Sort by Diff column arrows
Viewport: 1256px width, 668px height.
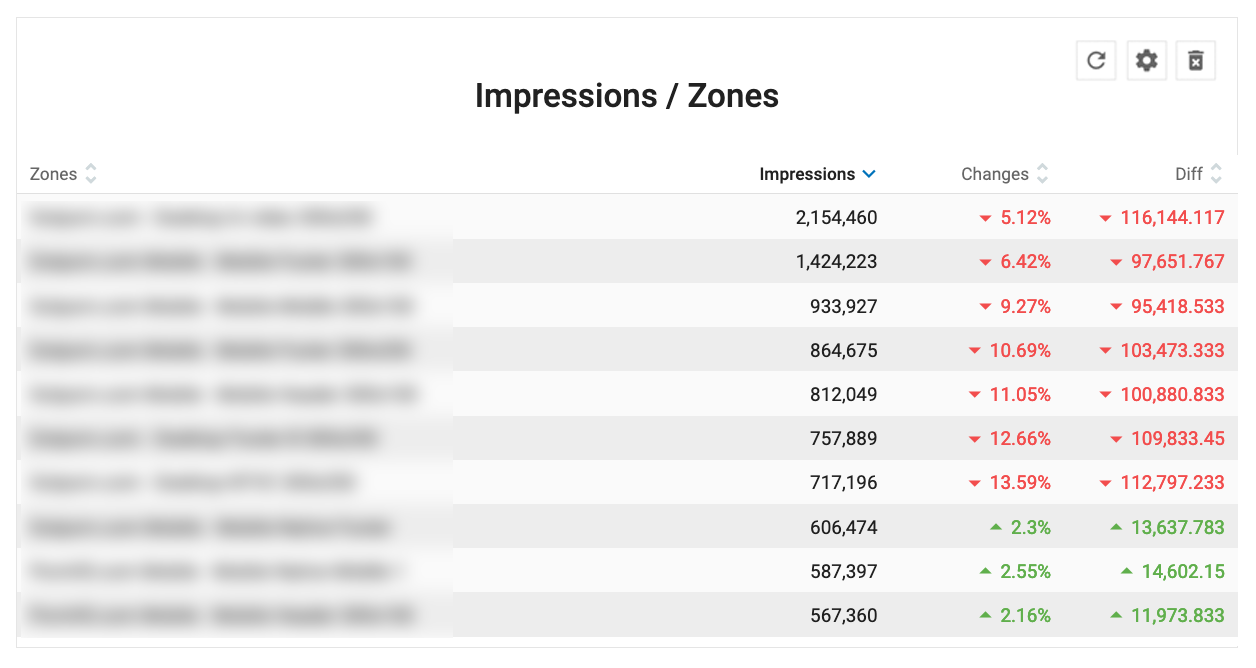click(x=1216, y=174)
